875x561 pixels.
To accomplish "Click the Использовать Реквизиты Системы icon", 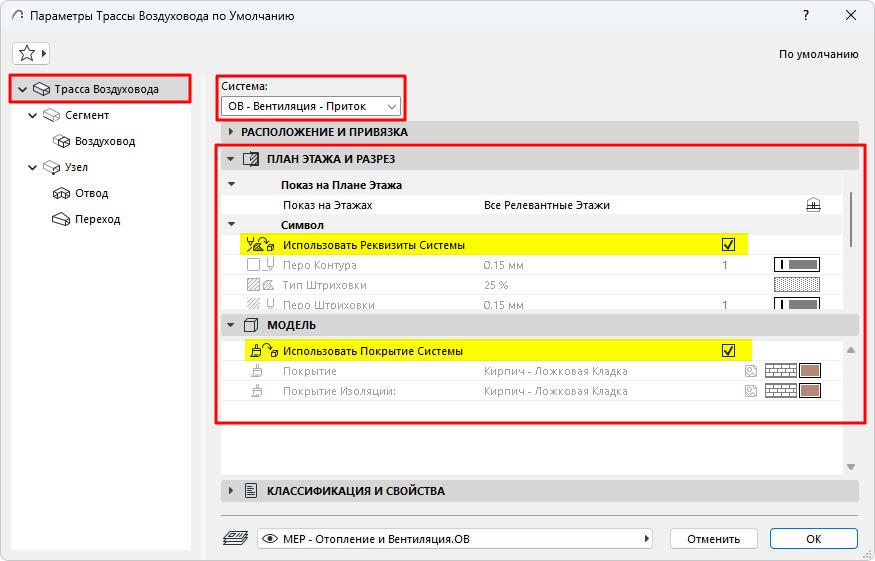I will (x=261, y=244).
